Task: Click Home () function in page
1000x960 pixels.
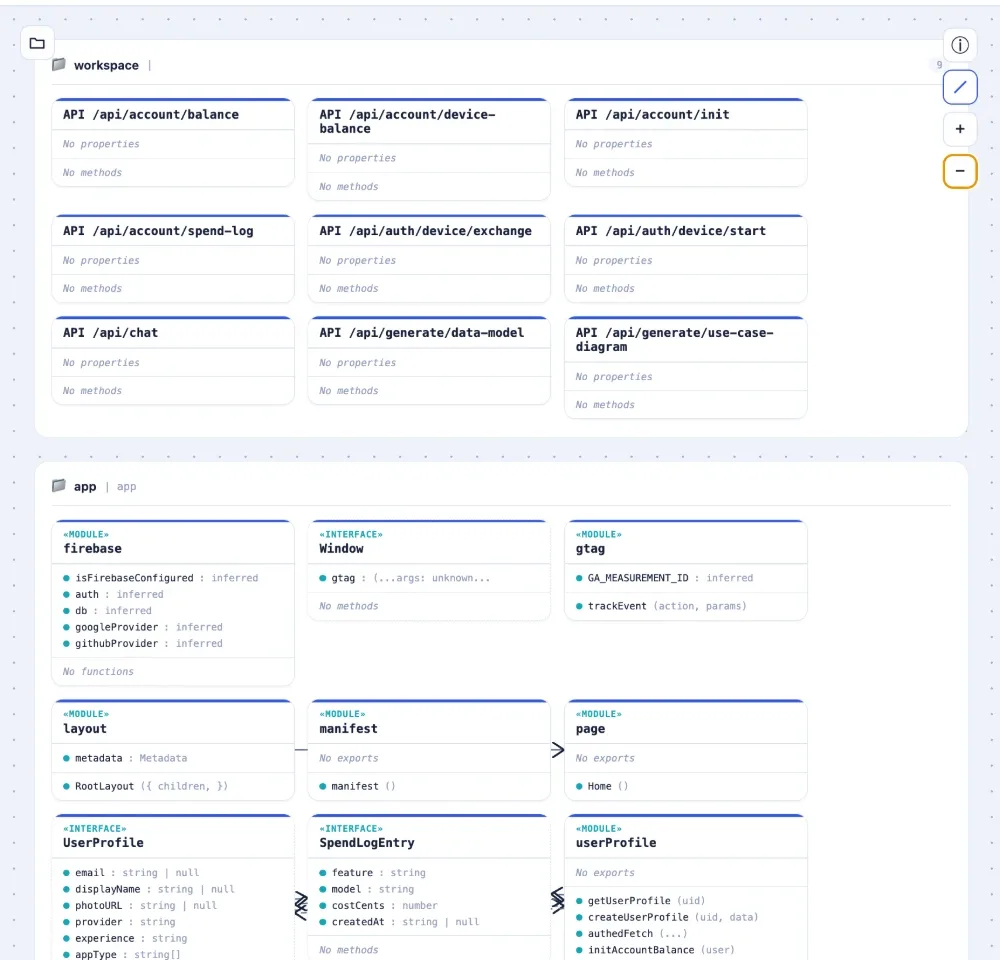Action: click(x=601, y=786)
